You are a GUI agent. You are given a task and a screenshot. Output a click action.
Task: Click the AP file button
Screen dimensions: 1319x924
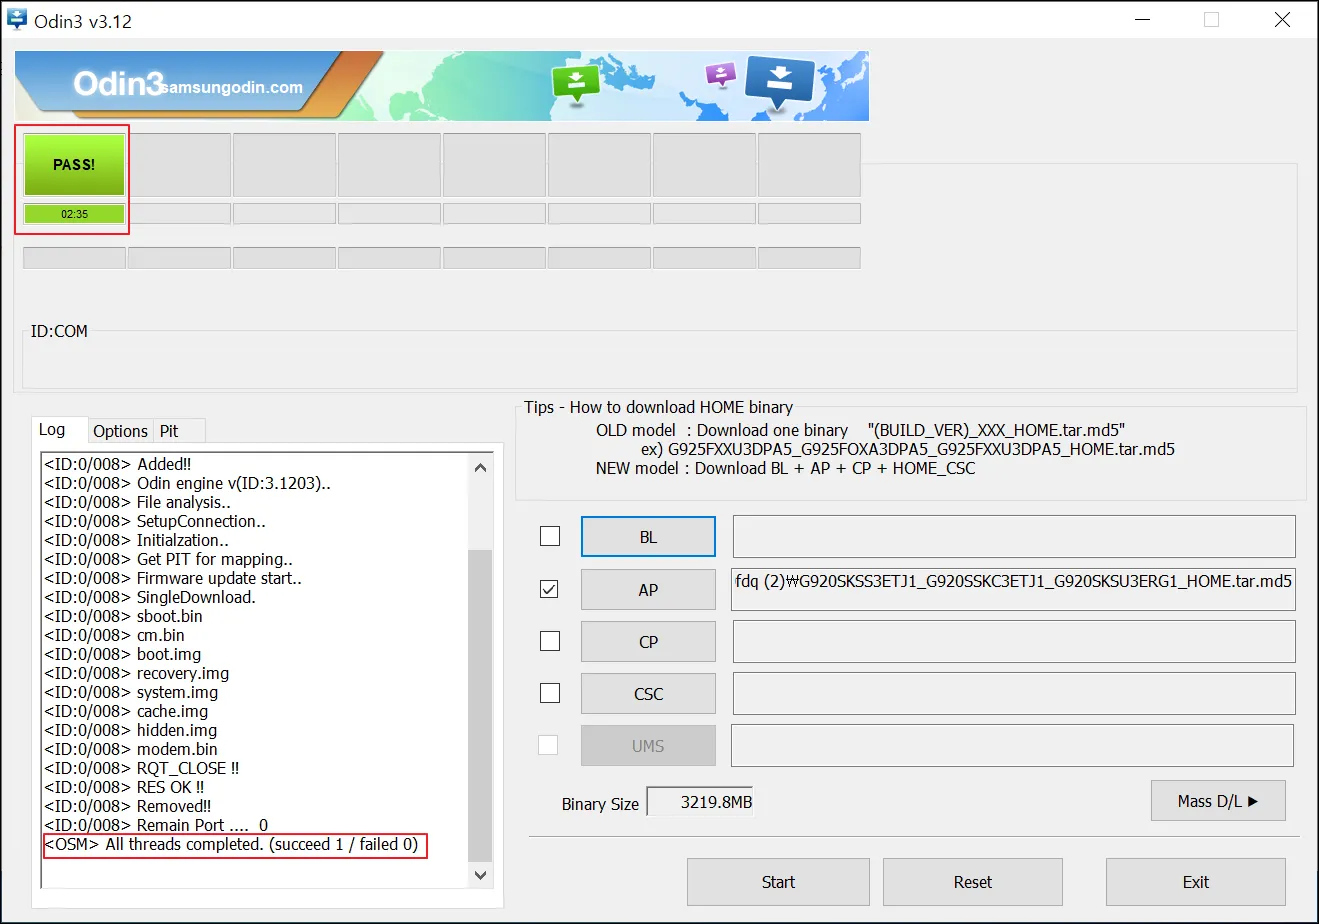coord(648,590)
